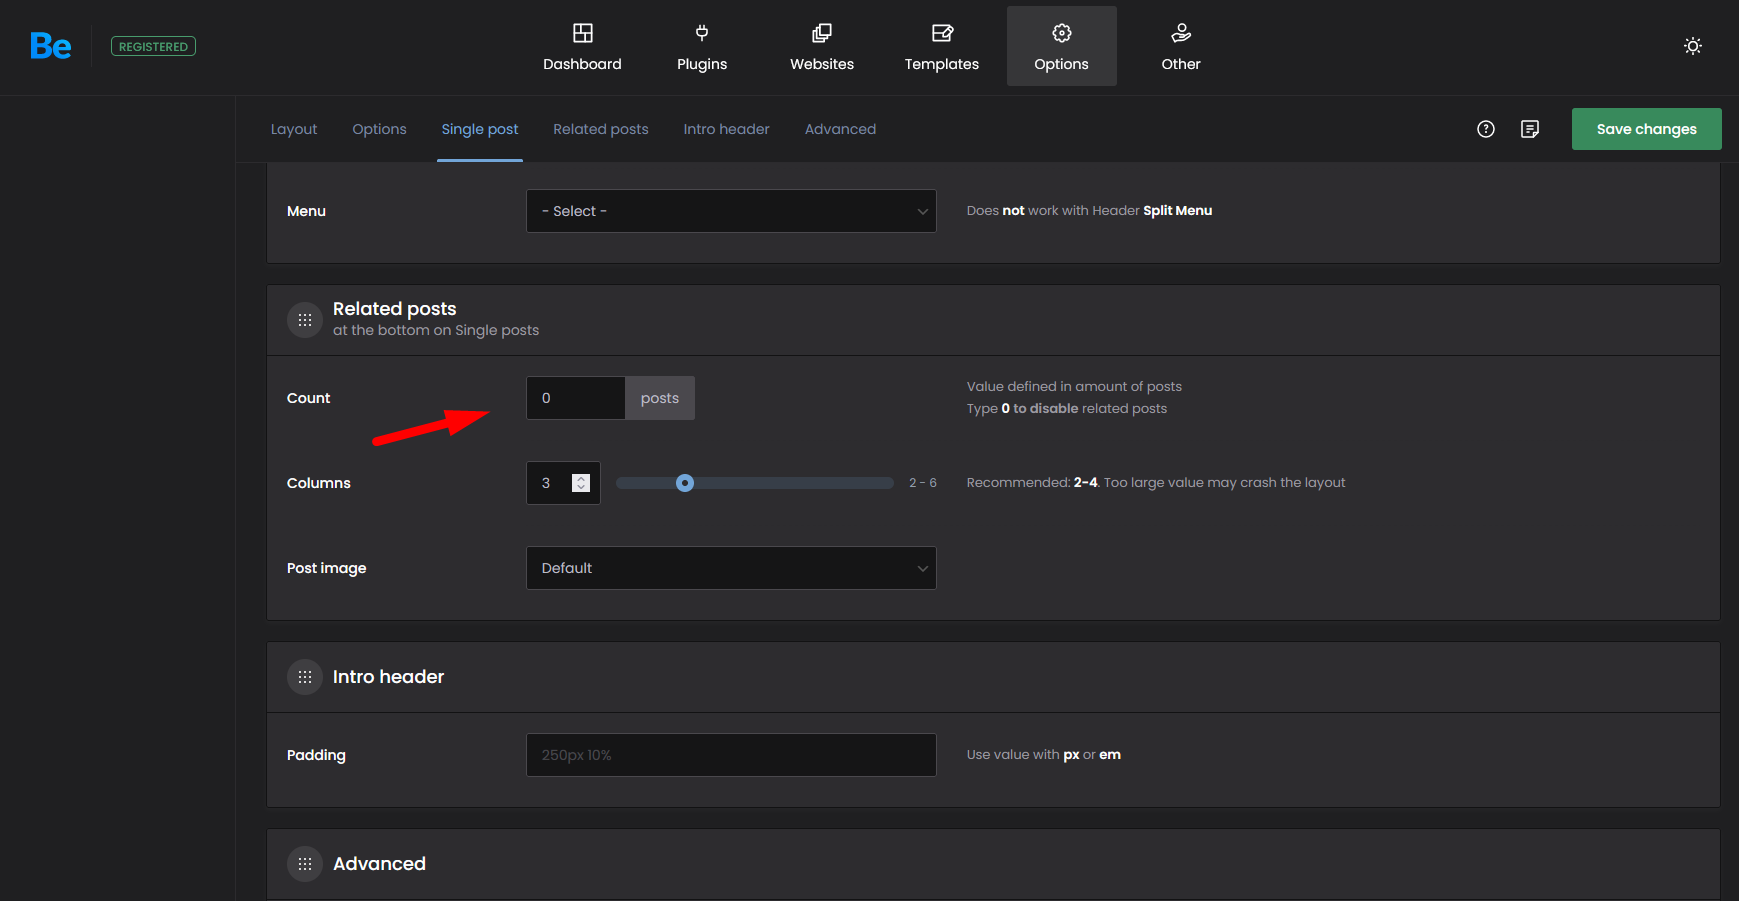Click the Related posts section heading

[x=395, y=309]
